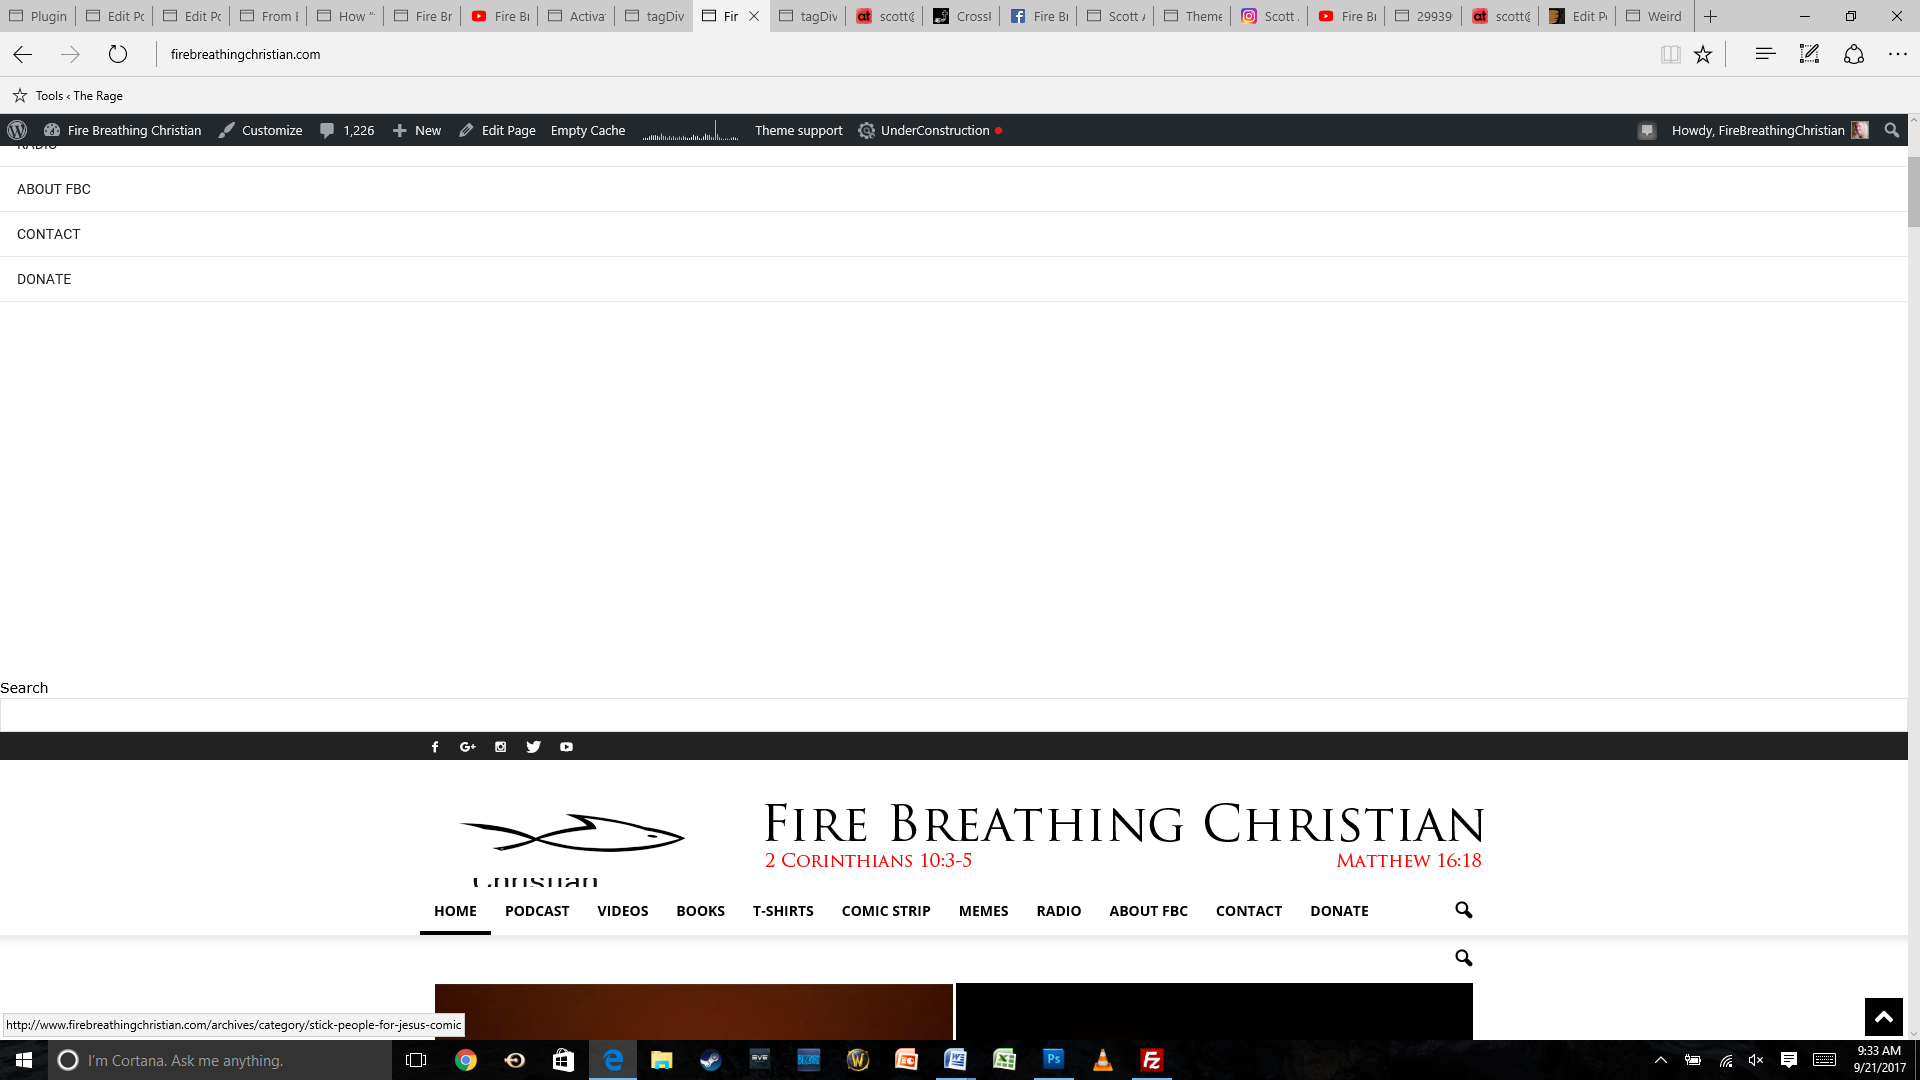Image resolution: width=1920 pixels, height=1080 pixels.
Task: Open the Twitter social icon
Action: (x=534, y=747)
